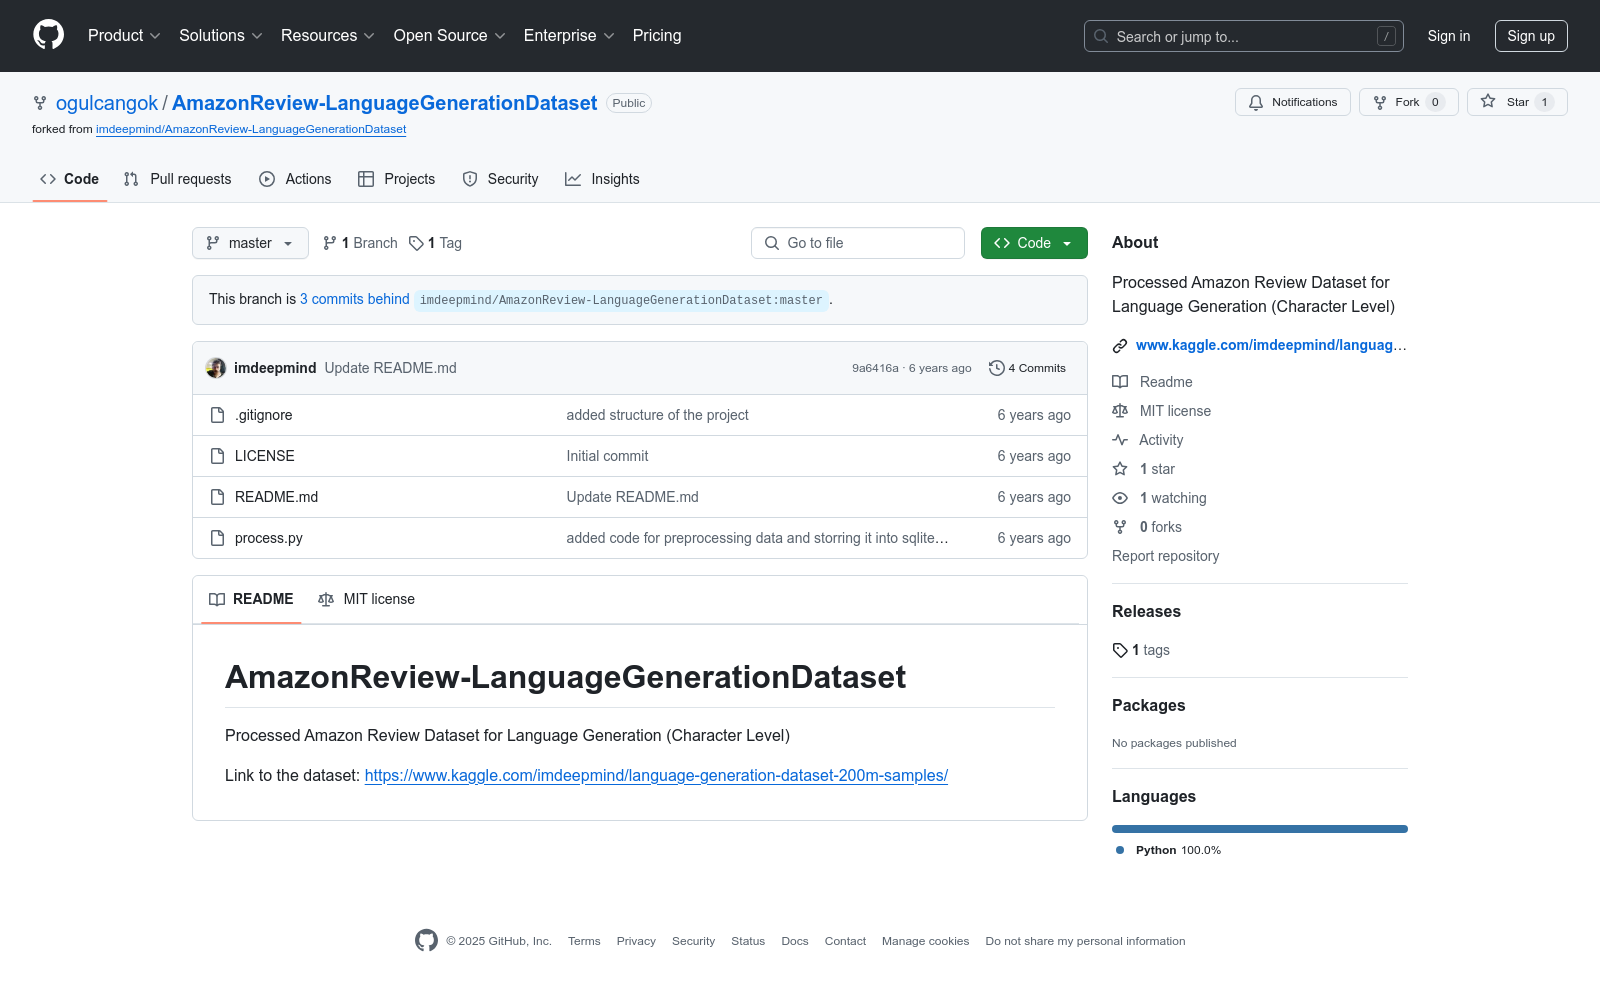Image resolution: width=1600 pixels, height=1000 pixels.
Task: Click the GitHub logo in header
Action: point(48,35)
